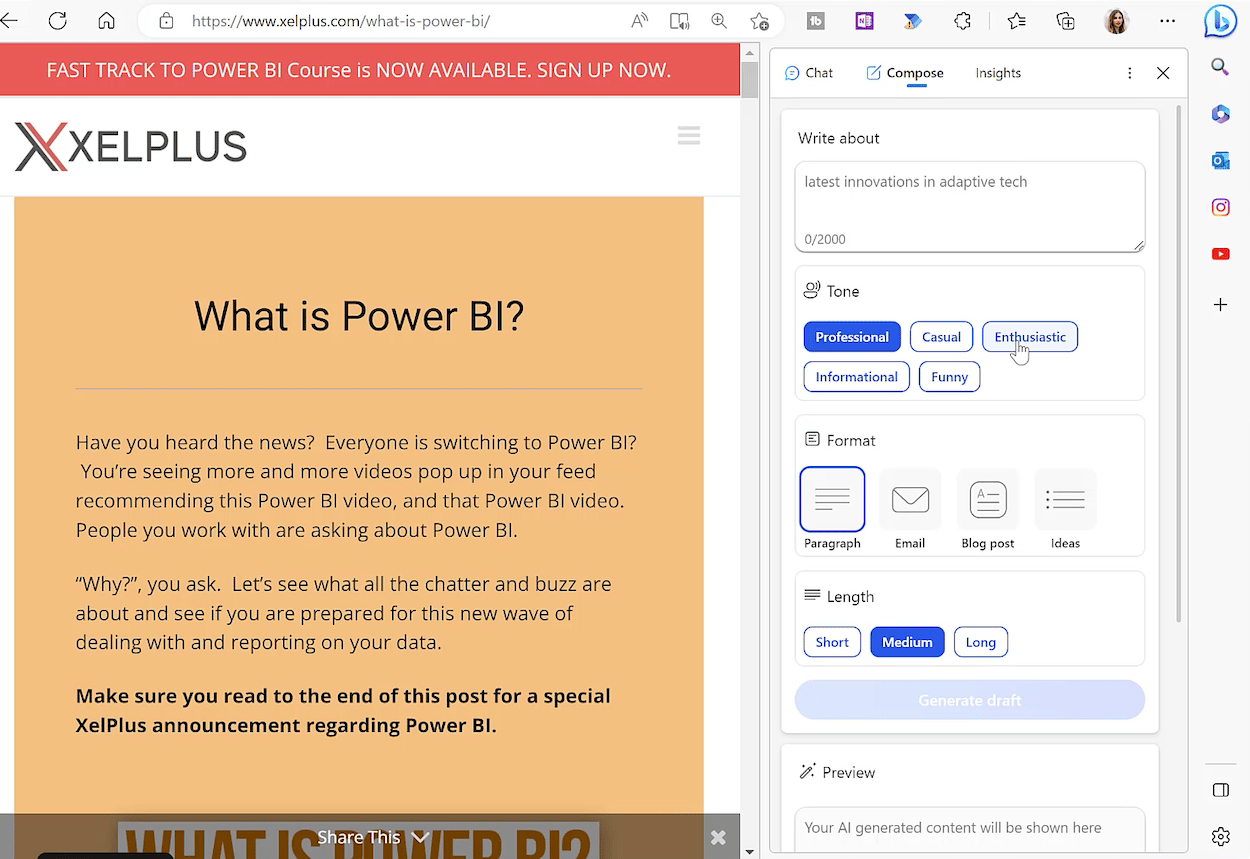Open Instagram in the sidebar

[1220, 207]
